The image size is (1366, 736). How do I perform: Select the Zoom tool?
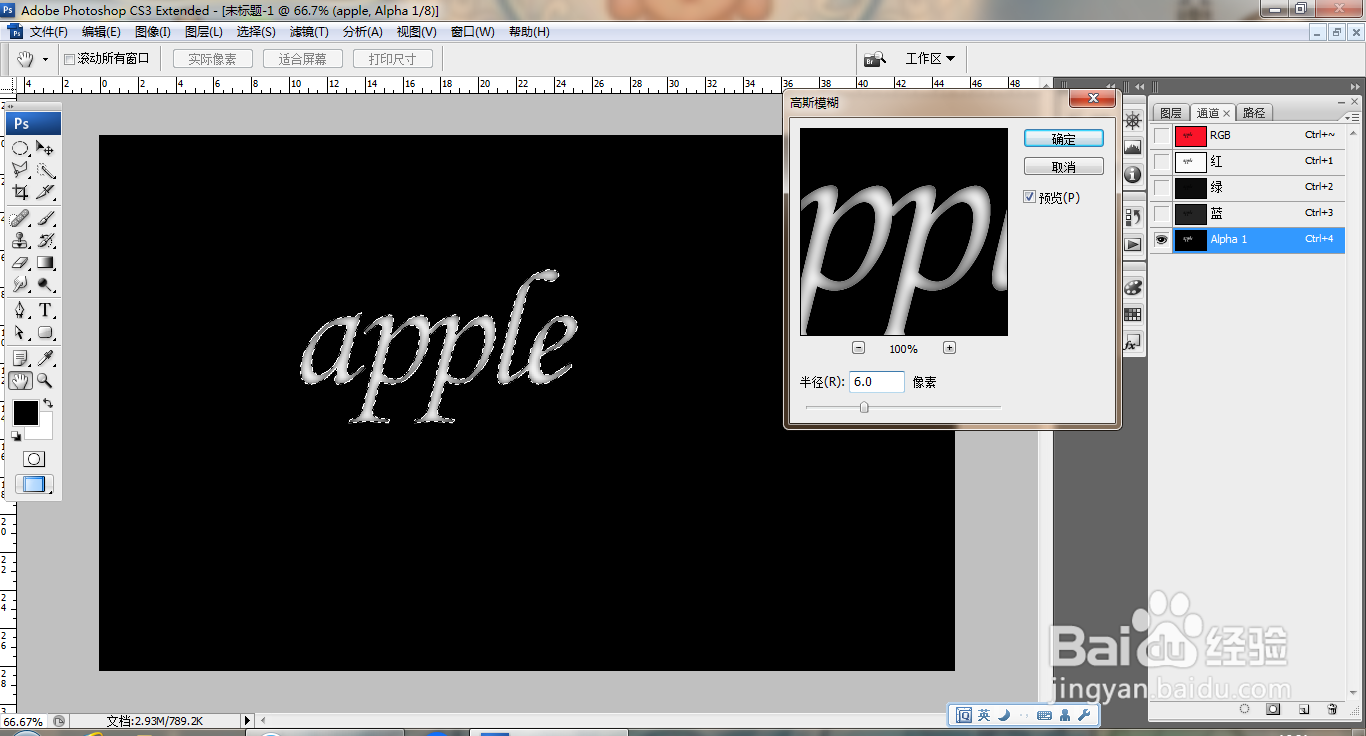(x=45, y=380)
